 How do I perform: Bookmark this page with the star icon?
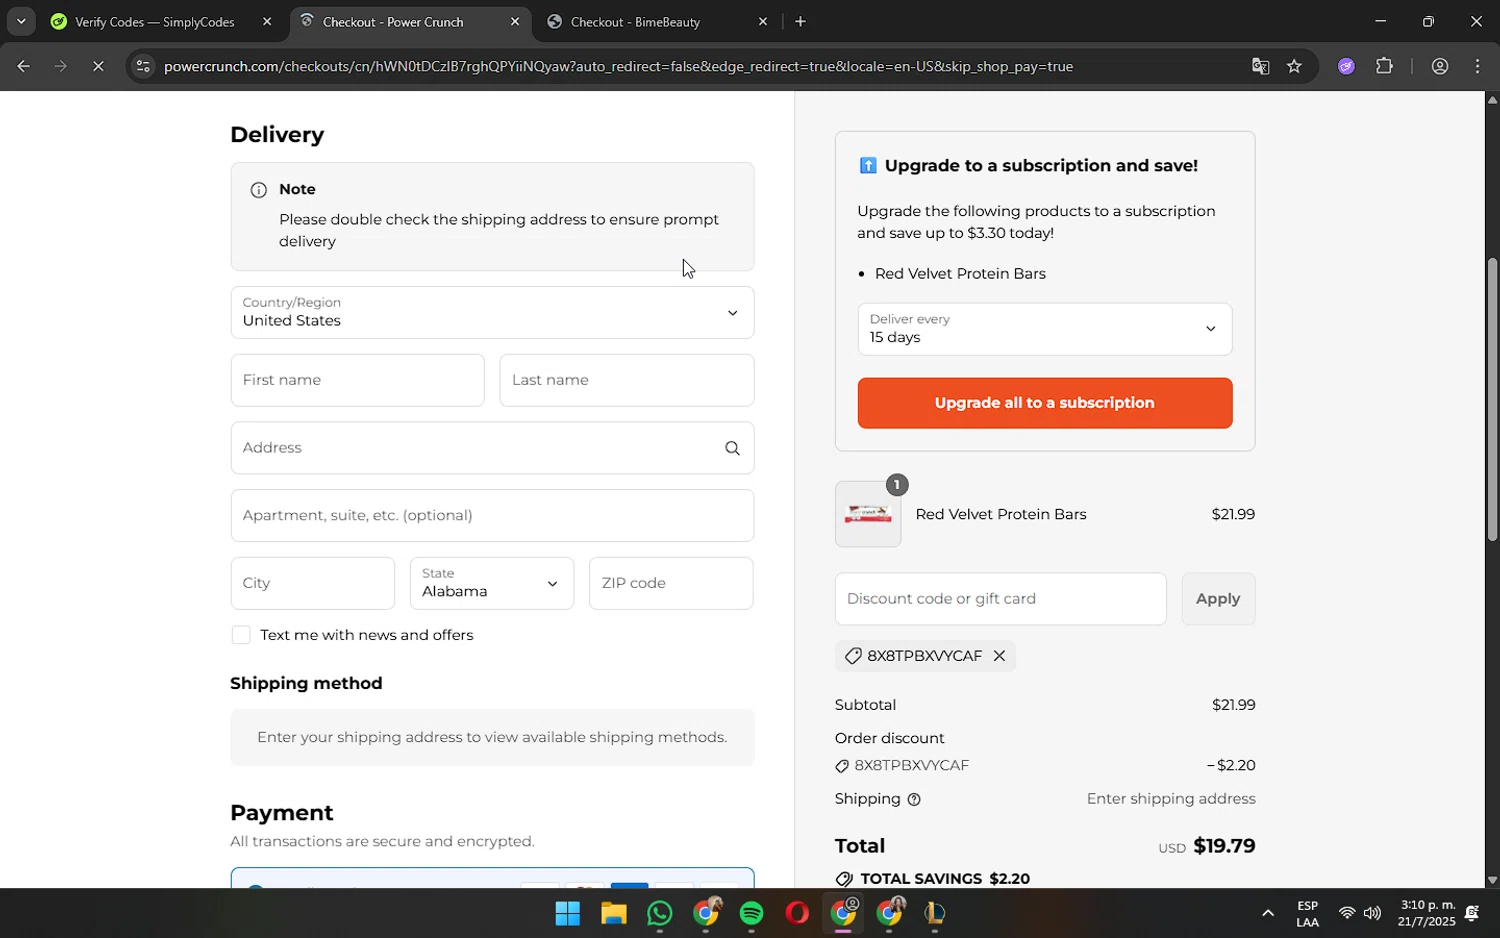click(1294, 66)
